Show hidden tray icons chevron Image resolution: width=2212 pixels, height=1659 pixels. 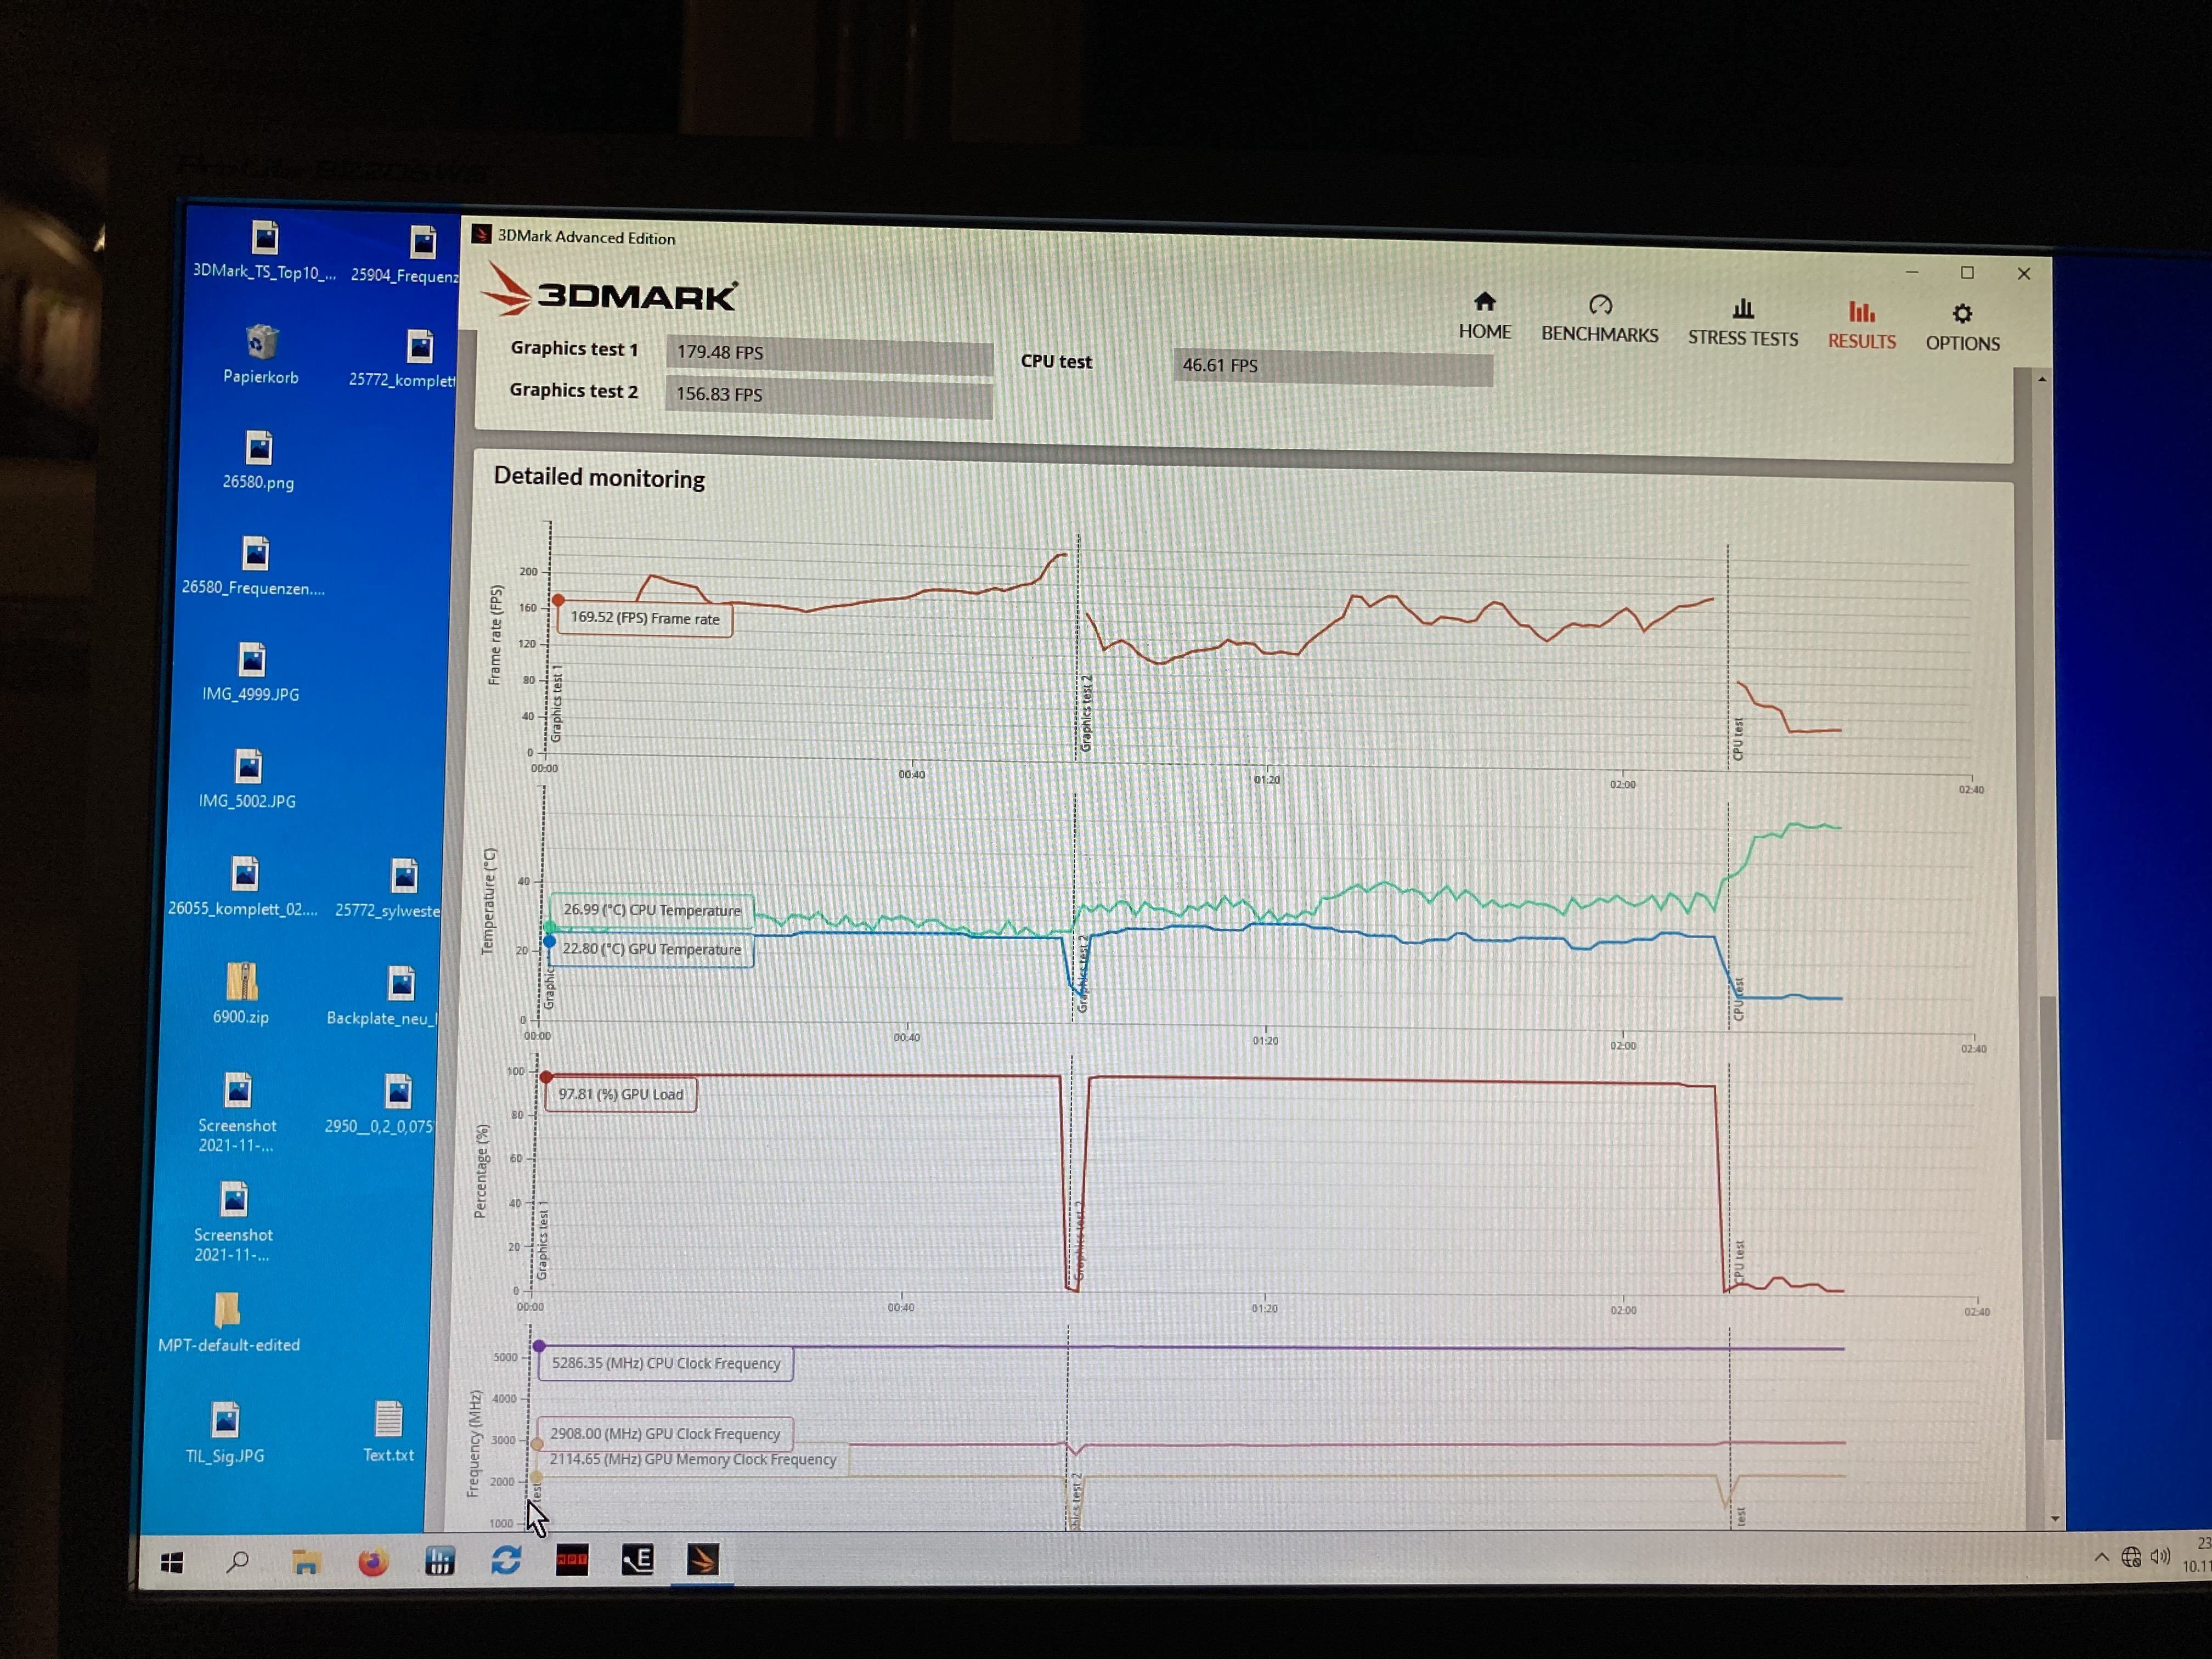tap(2101, 1558)
